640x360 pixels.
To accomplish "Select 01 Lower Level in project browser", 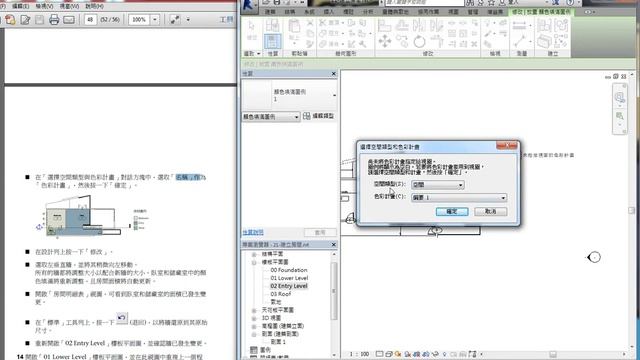I will [289, 278].
